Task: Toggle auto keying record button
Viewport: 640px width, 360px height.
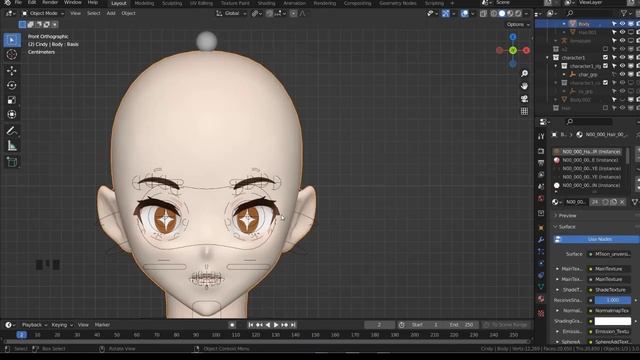Action: tap(232, 325)
